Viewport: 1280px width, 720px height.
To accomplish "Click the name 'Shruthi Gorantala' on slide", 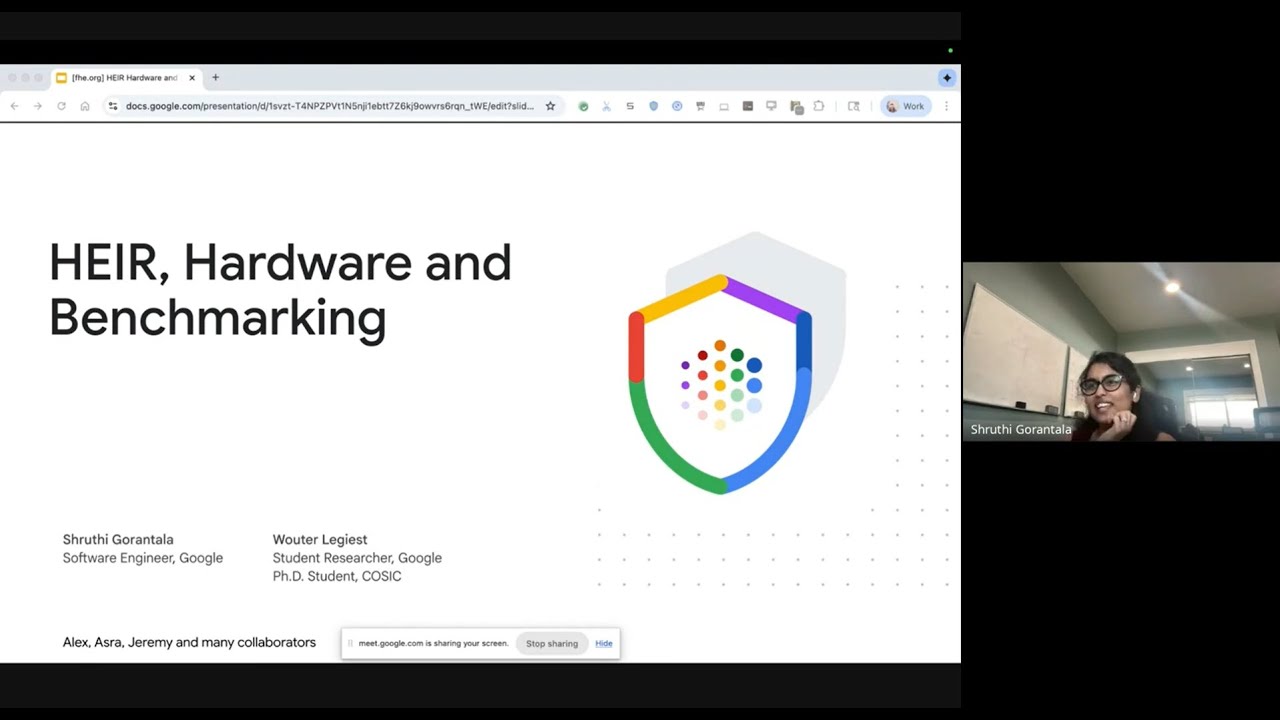I will click(118, 539).
